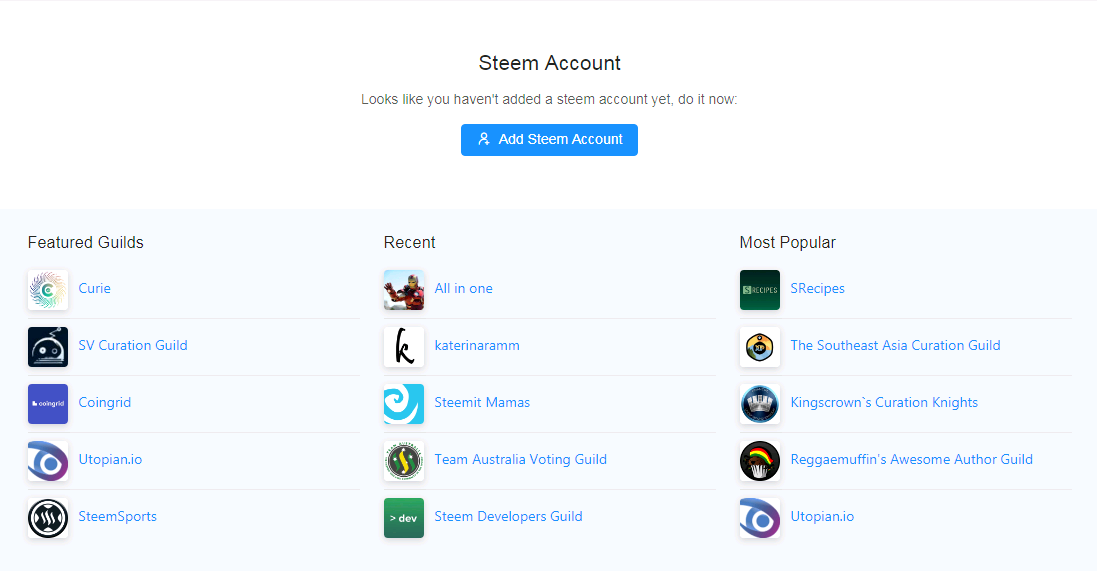Open the katerinaramm guild link
1097x571 pixels.
[x=477, y=345]
